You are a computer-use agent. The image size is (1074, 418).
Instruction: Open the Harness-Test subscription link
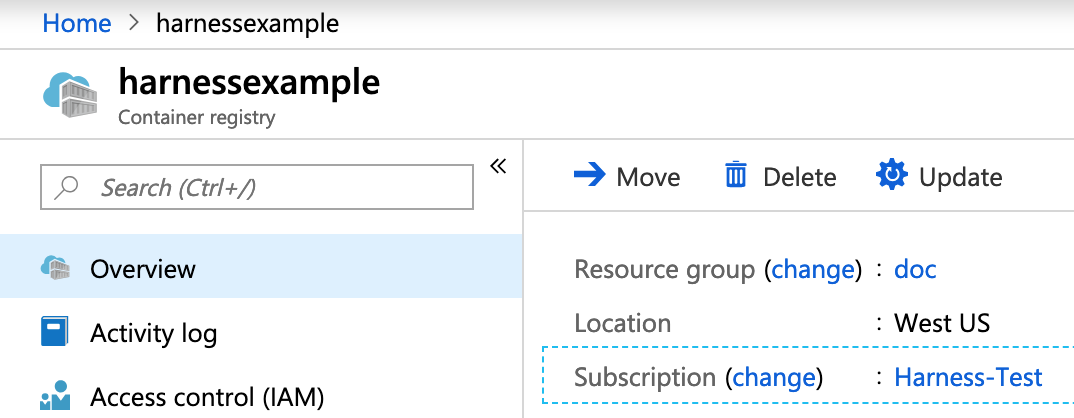point(969,378)
